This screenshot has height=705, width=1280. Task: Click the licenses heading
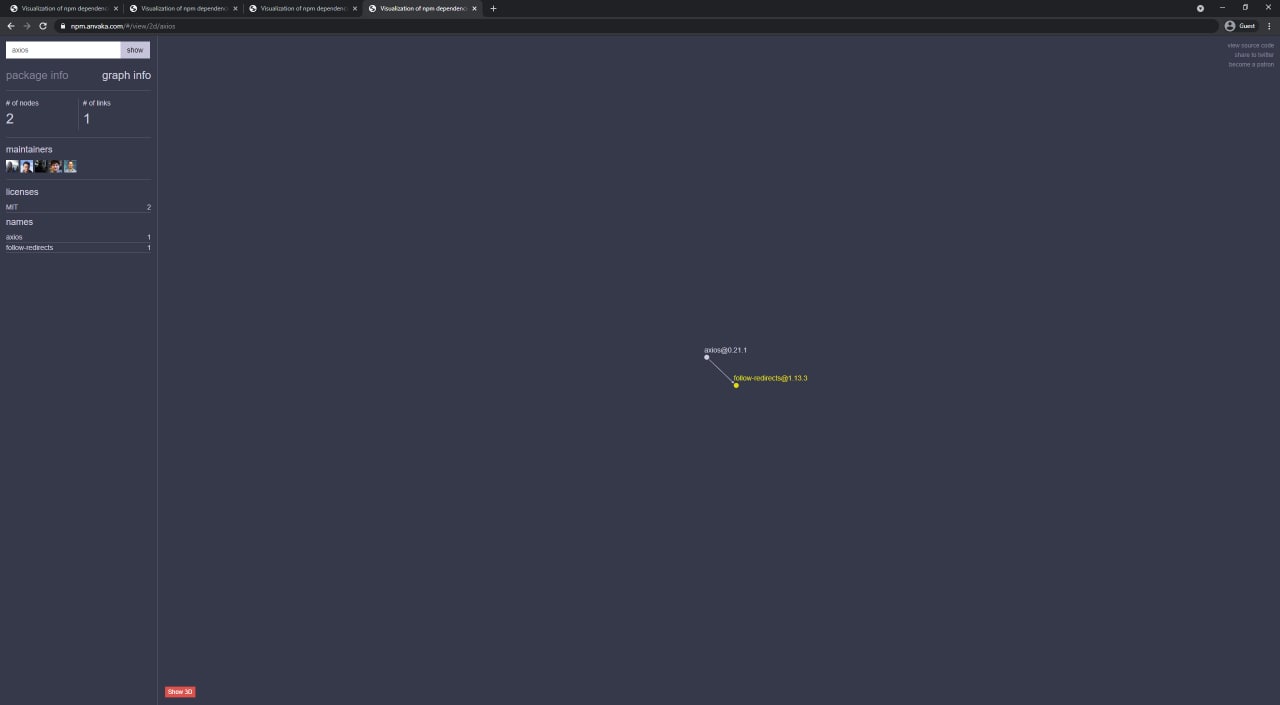[22, 192]
